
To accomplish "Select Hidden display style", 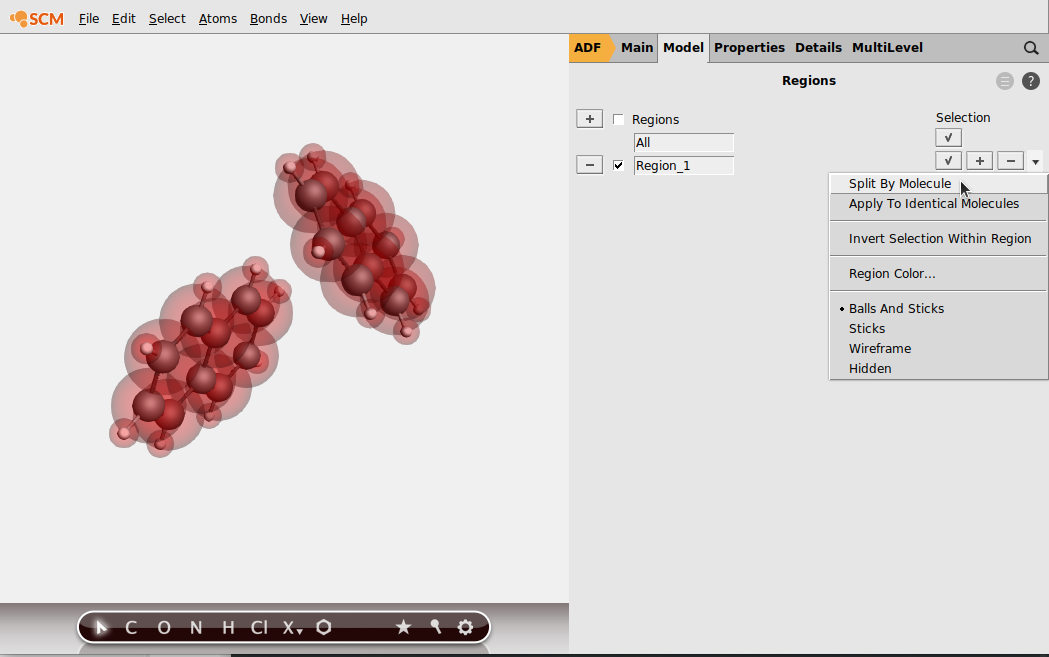I will pyautogui.click(x=938, y=369).
